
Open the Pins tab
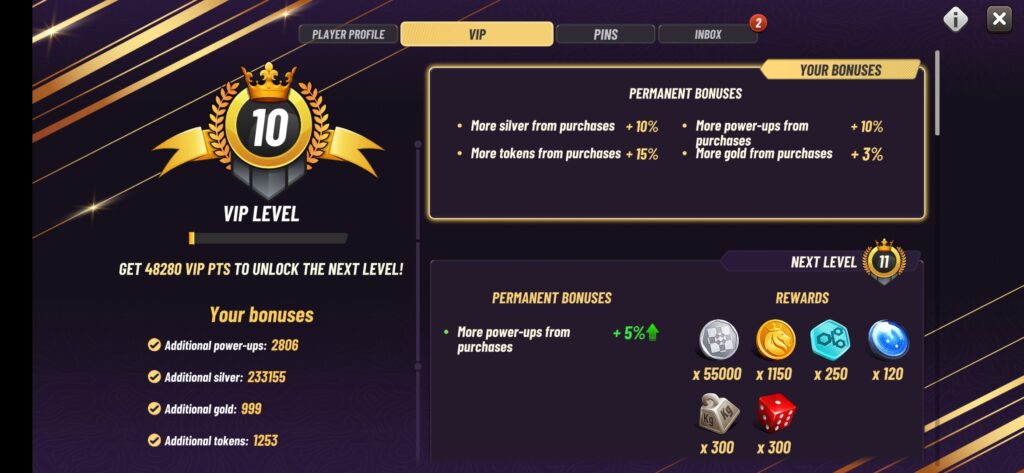point(605,34)
